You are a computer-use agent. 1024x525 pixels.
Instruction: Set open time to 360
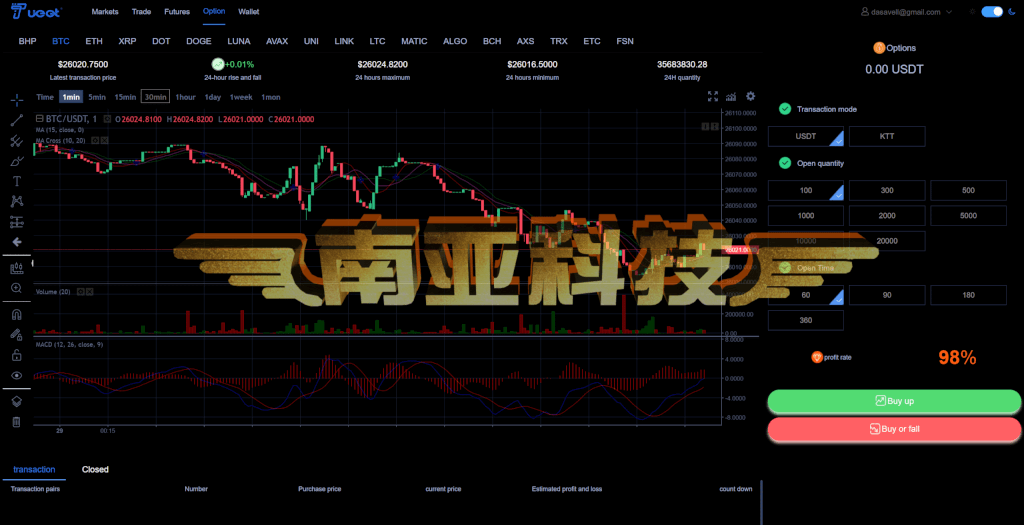coord(805,321)
